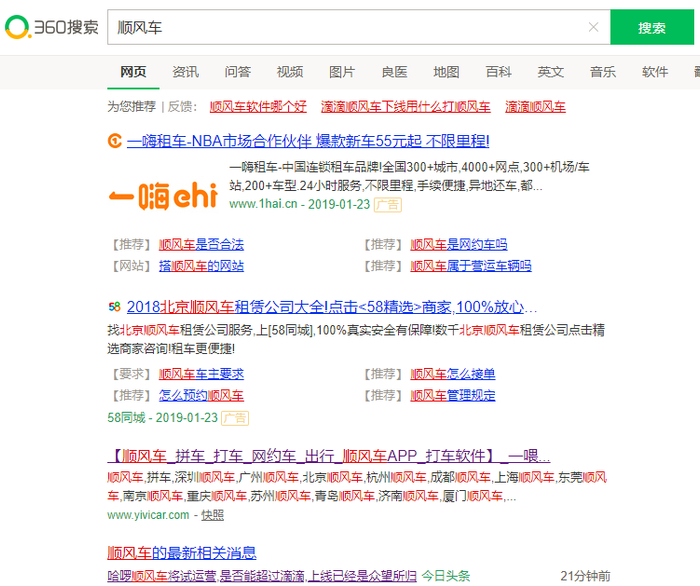Click the 360搜索 logo
The width and height of the screenshot is (700, 586).
tap(51, 27)
